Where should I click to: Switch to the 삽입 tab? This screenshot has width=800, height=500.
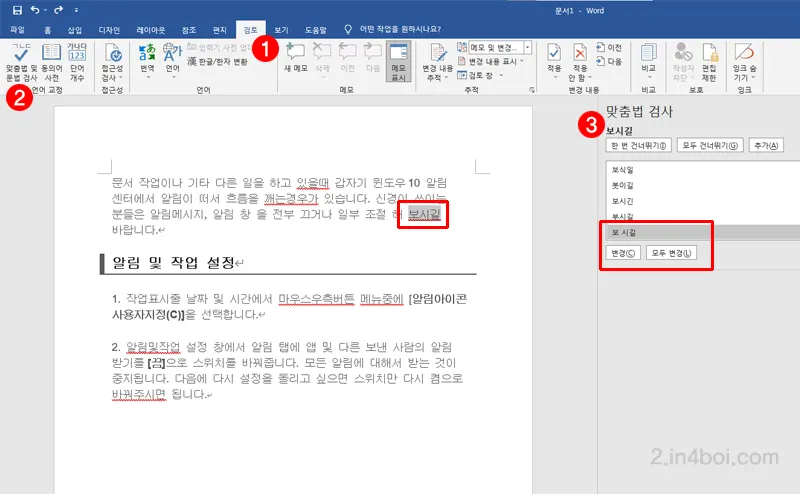[x=74, y=30]
